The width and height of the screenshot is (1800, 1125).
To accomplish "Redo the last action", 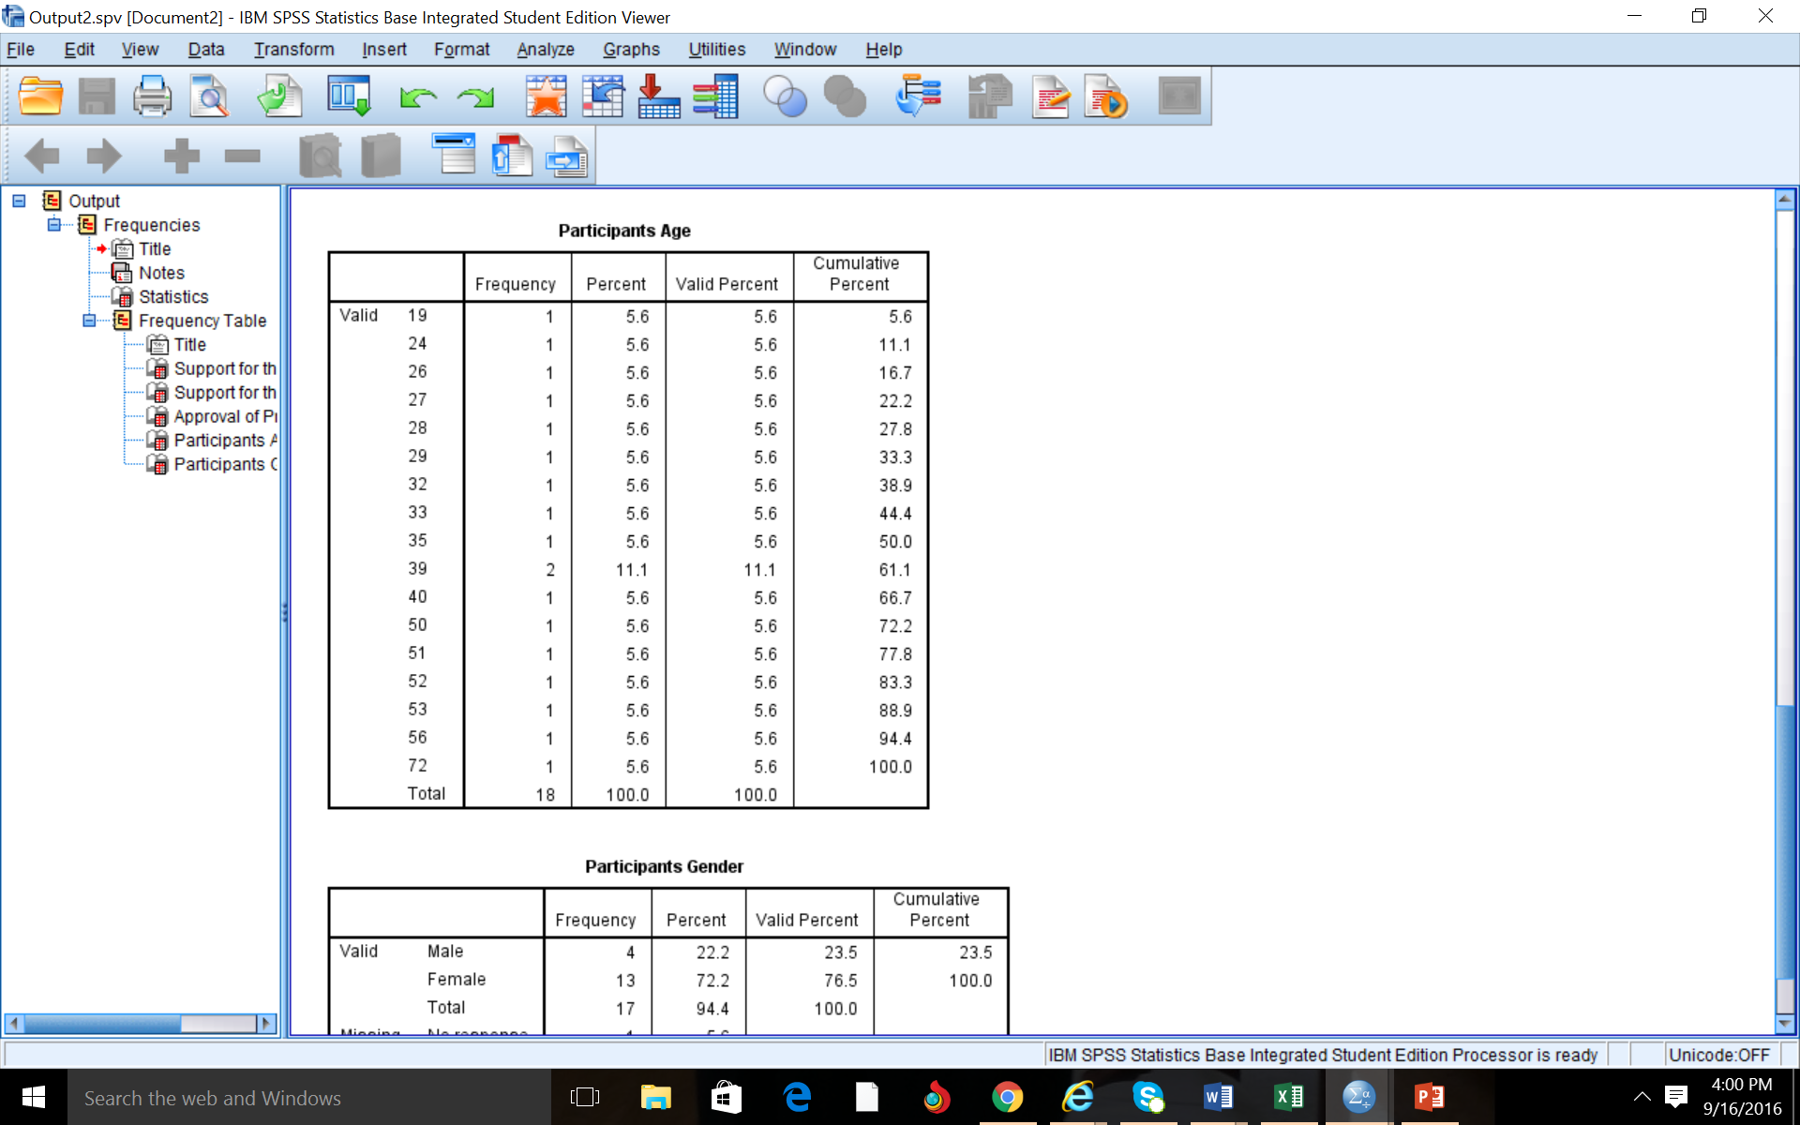I will [476, 96].
